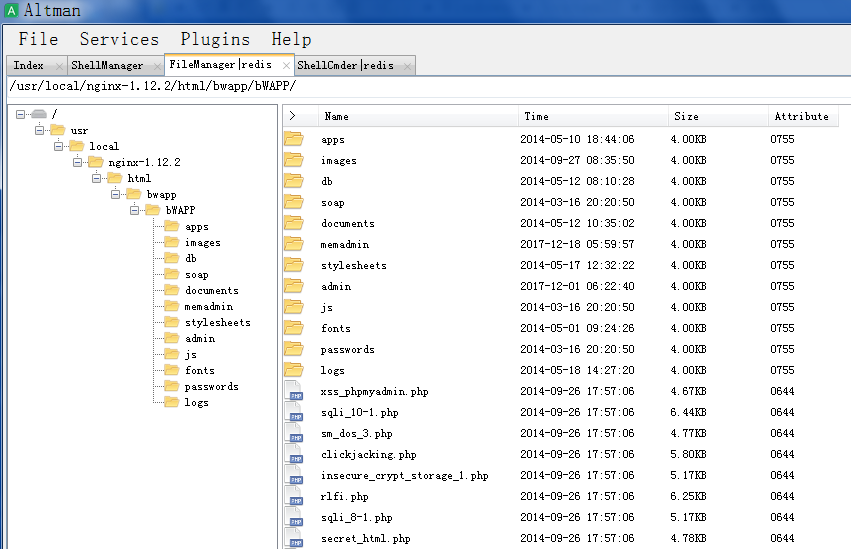Image resolution: width=851 pixels, height=549 pixels.
Task: Click the PHP file icon for xss_phpmyadmin.php
Action: [x=293, y=391]
